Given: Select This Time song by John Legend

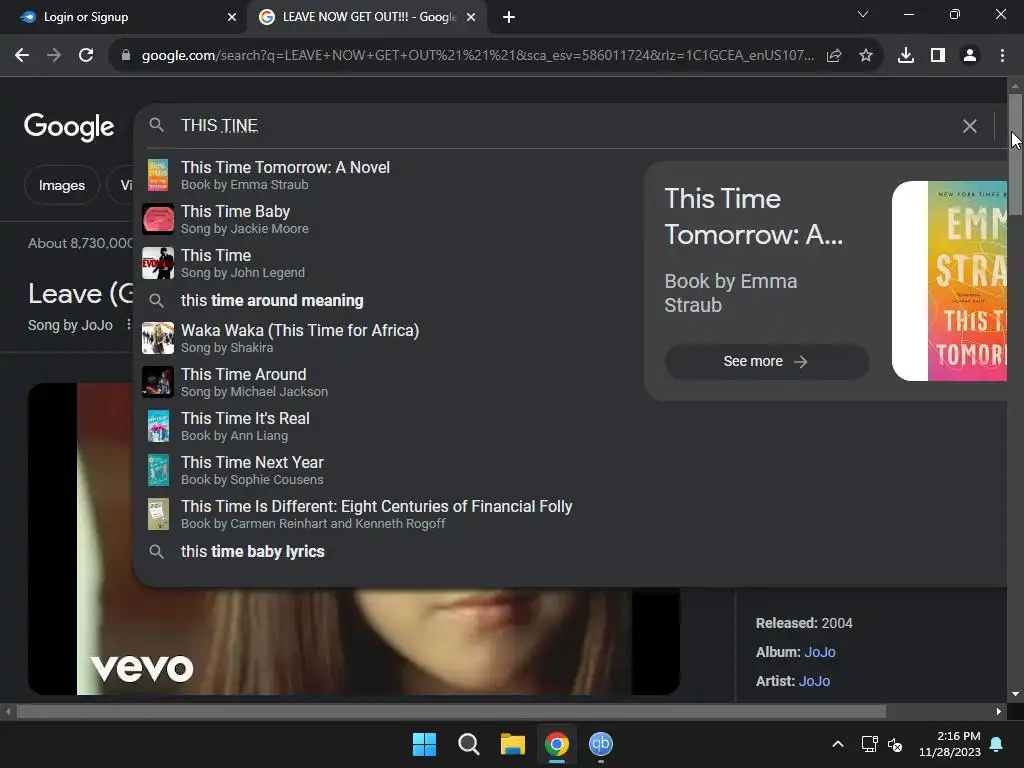Looking at the screenshot, I should pos(392,263).
